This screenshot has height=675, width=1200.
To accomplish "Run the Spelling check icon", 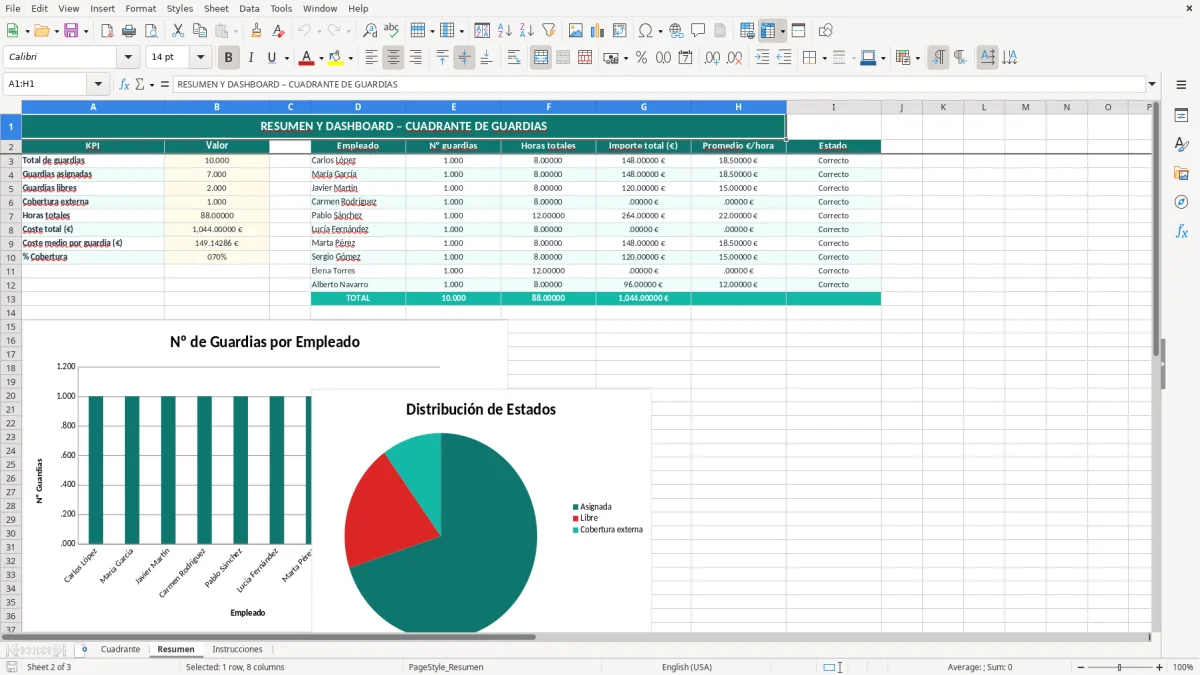I will tap(392, 31).
